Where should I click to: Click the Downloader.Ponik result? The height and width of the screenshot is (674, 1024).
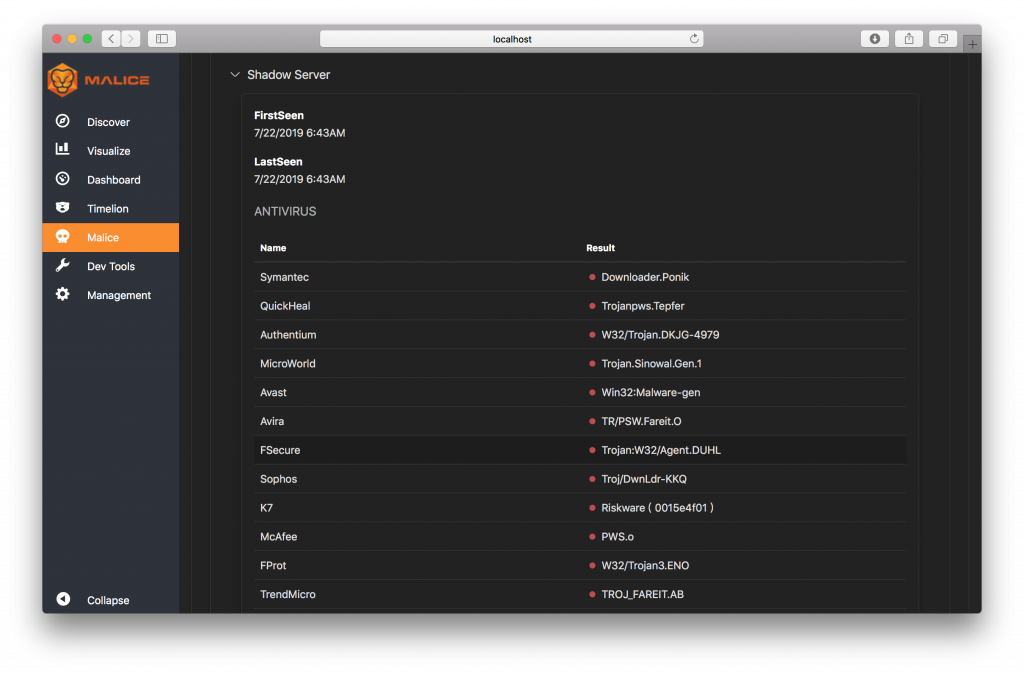coord(645,277)
